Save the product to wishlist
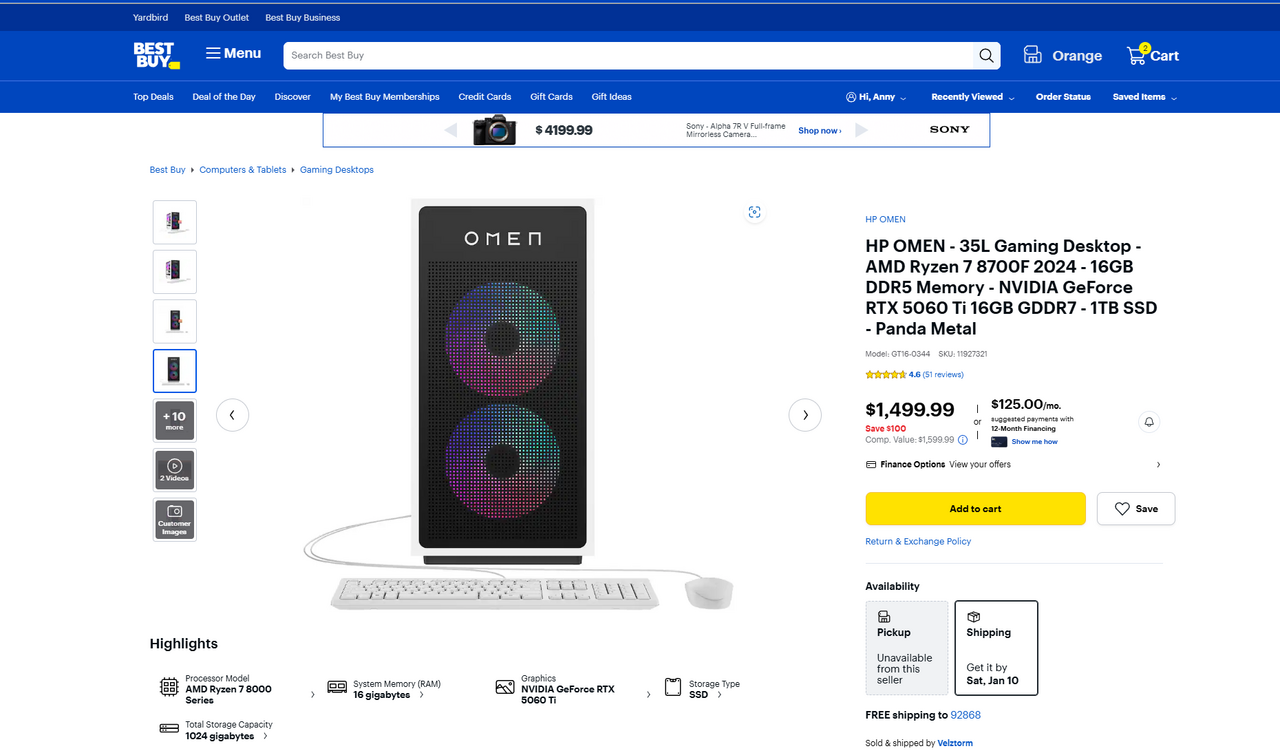1280x753 pixels. [1136, 509]
